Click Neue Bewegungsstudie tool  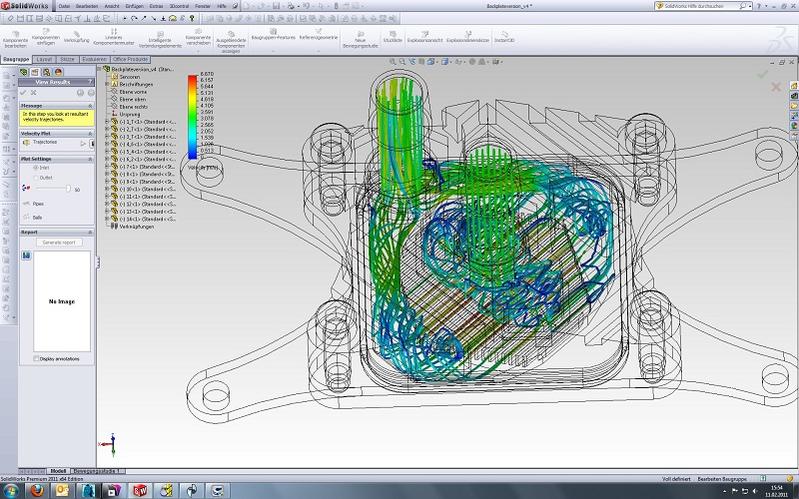pyautogui.click(x=360, y=40)
